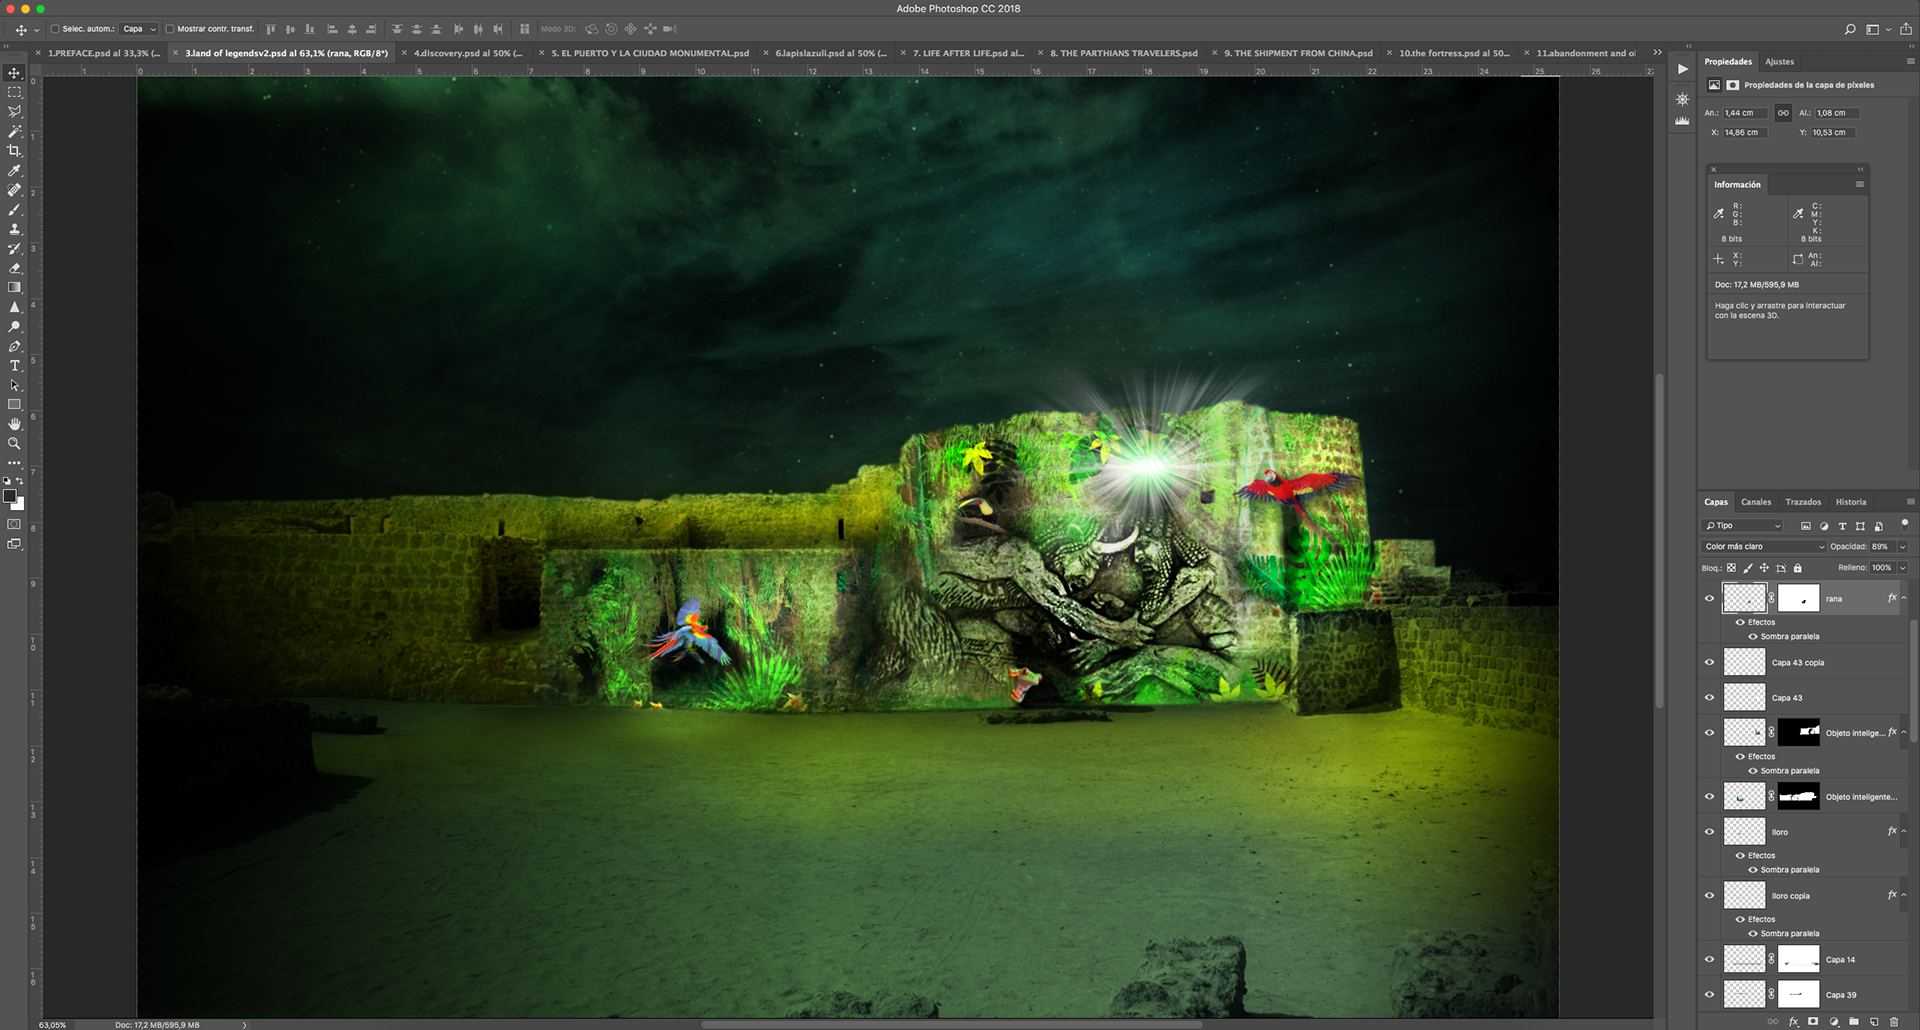1920x1030 pixels.
Task: Select the Sharpen tool
Action: click(x=14, y=307)
